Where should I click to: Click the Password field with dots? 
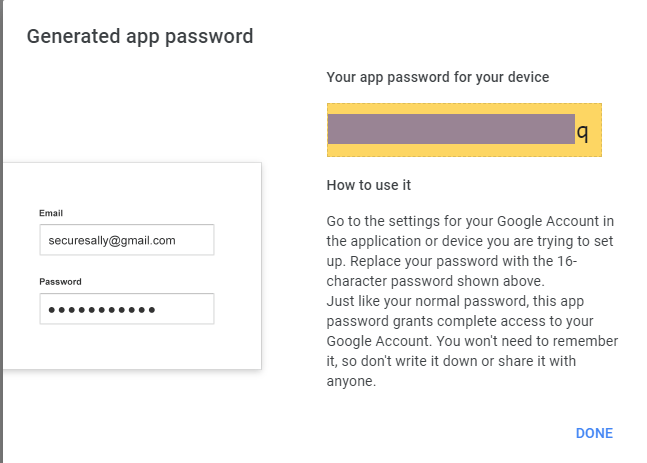(127, 309)
